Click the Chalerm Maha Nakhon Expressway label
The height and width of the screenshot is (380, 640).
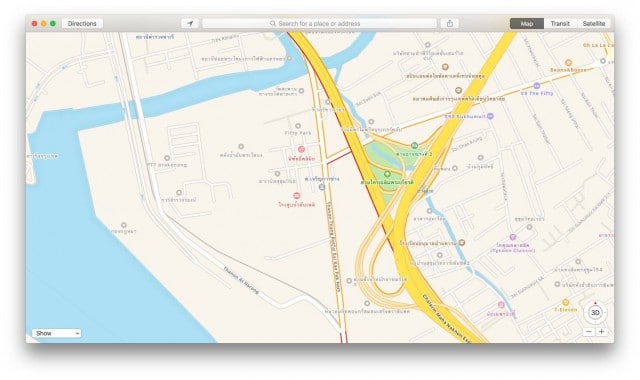click(447, 319)
